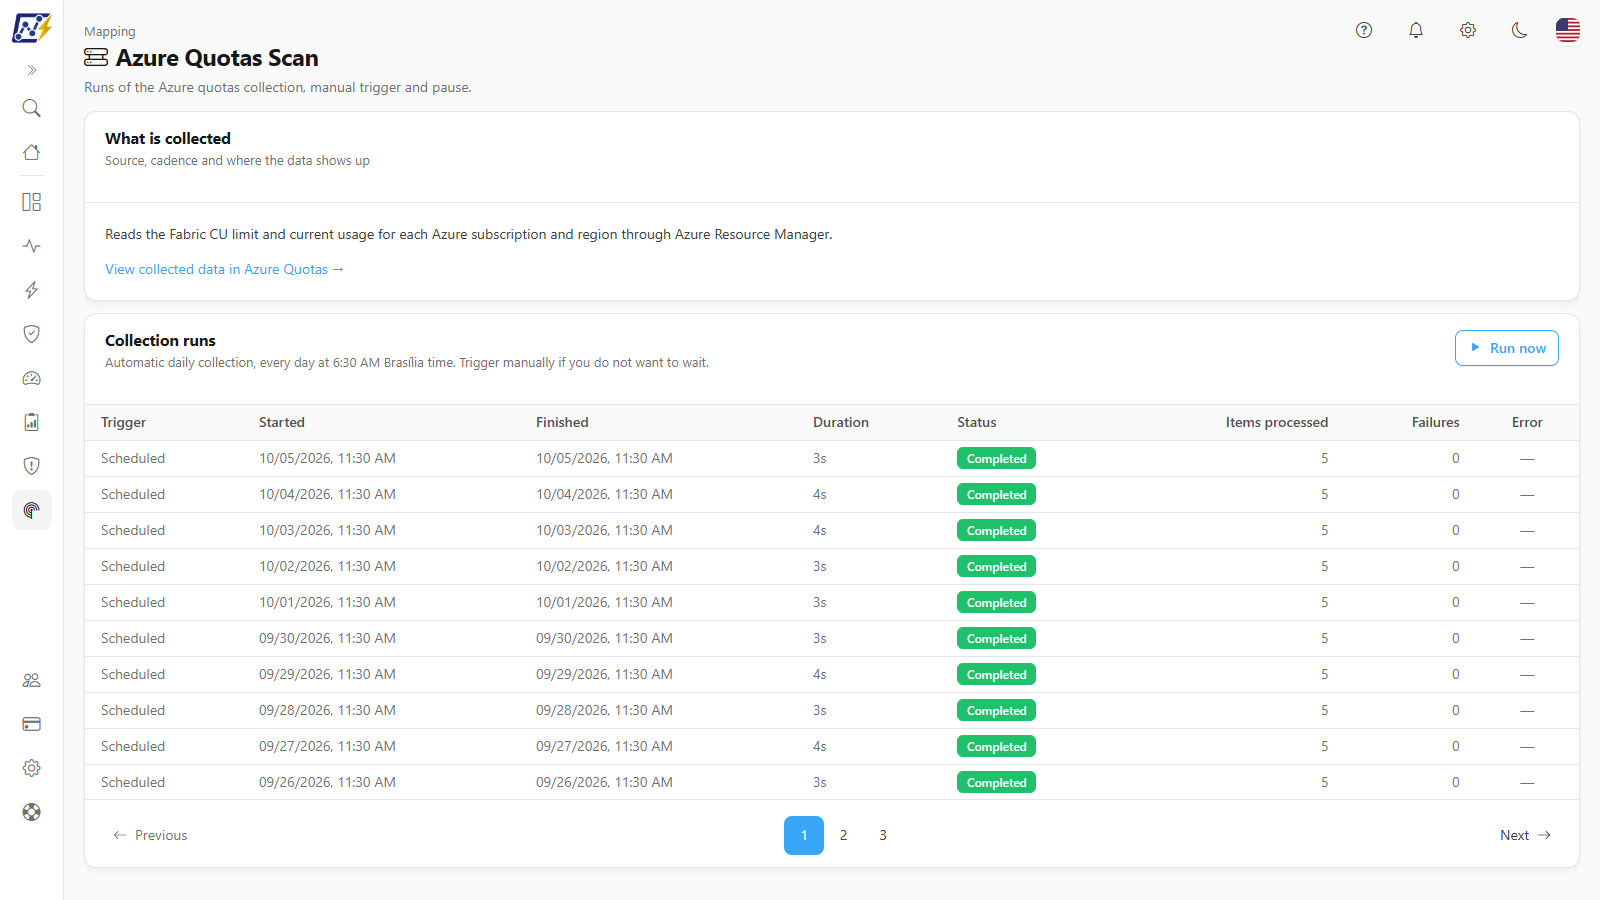Viewport: 1600px width, 900px height.
Task: Click Finished cell 10/02/2026, 11:30 AM
Action: (x=604, y=566)
